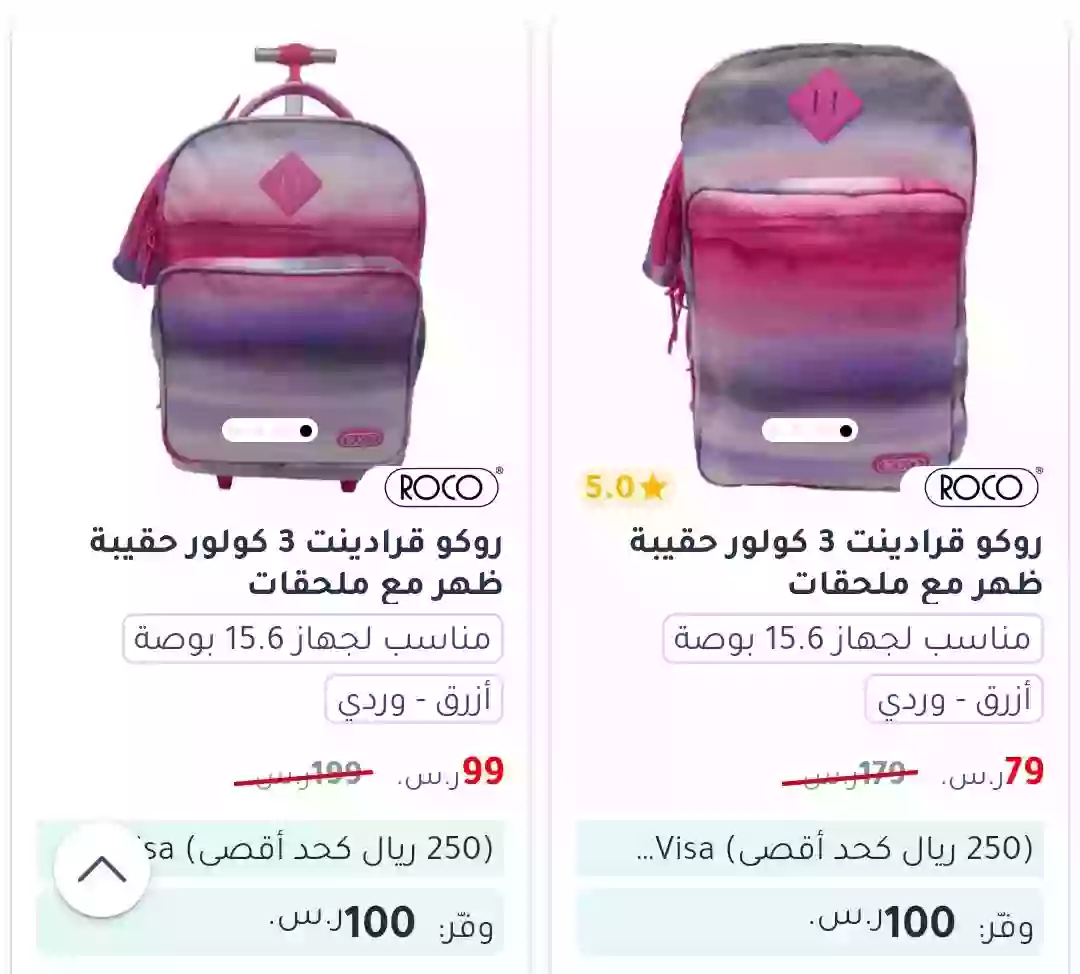Open the pink trolley backpack image

[271, 267]
